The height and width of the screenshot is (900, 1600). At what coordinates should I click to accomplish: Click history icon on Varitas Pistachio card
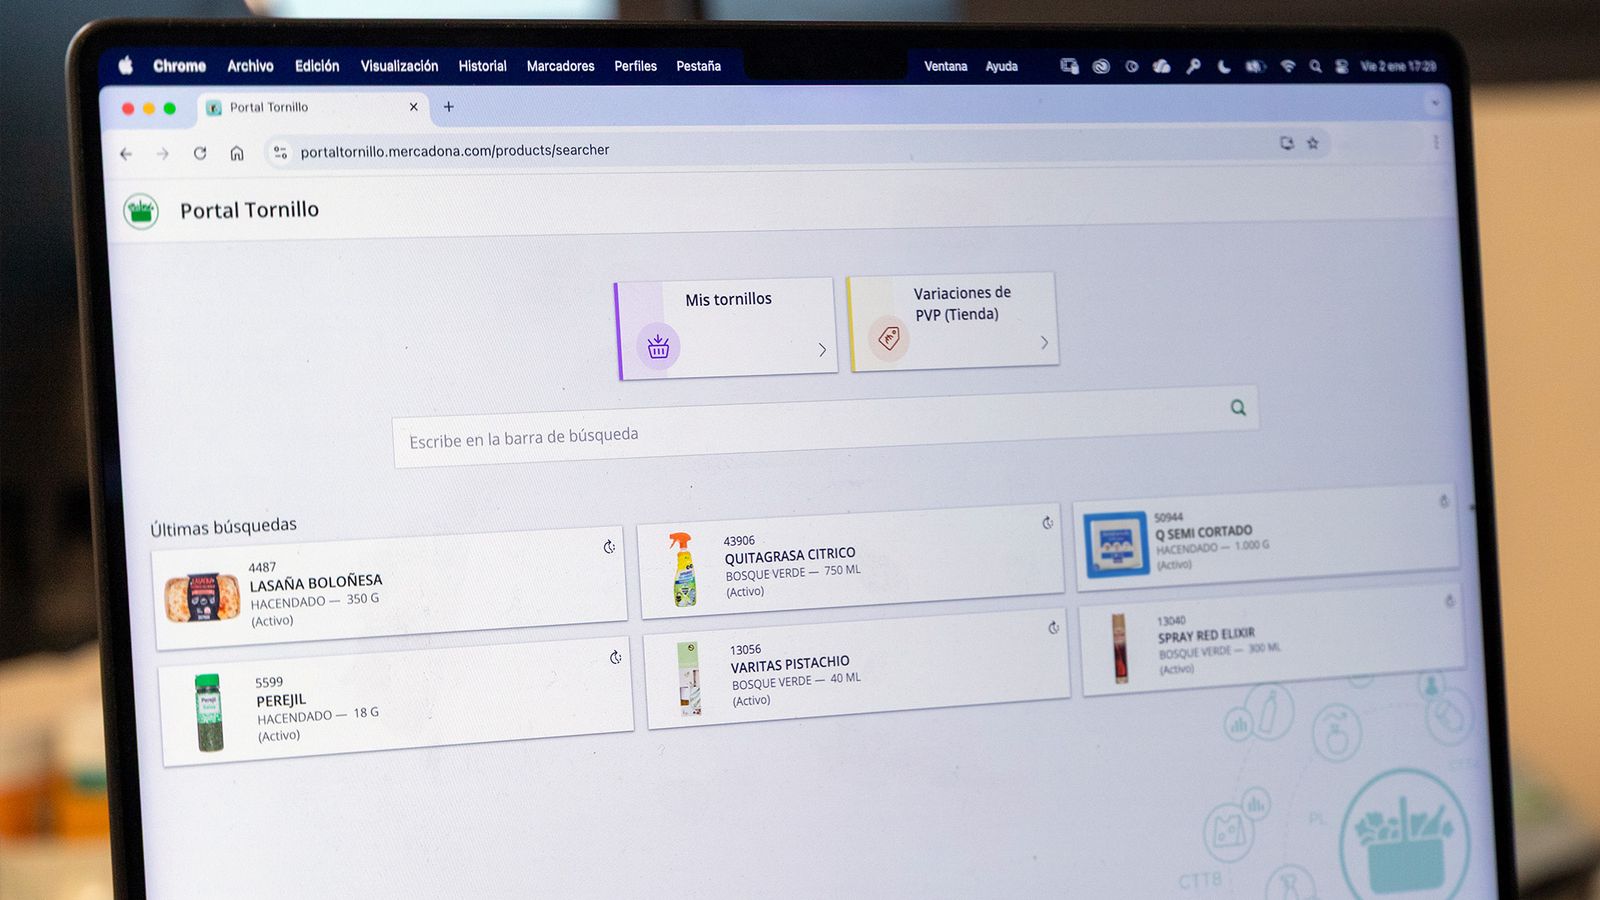coord(1053,628)
